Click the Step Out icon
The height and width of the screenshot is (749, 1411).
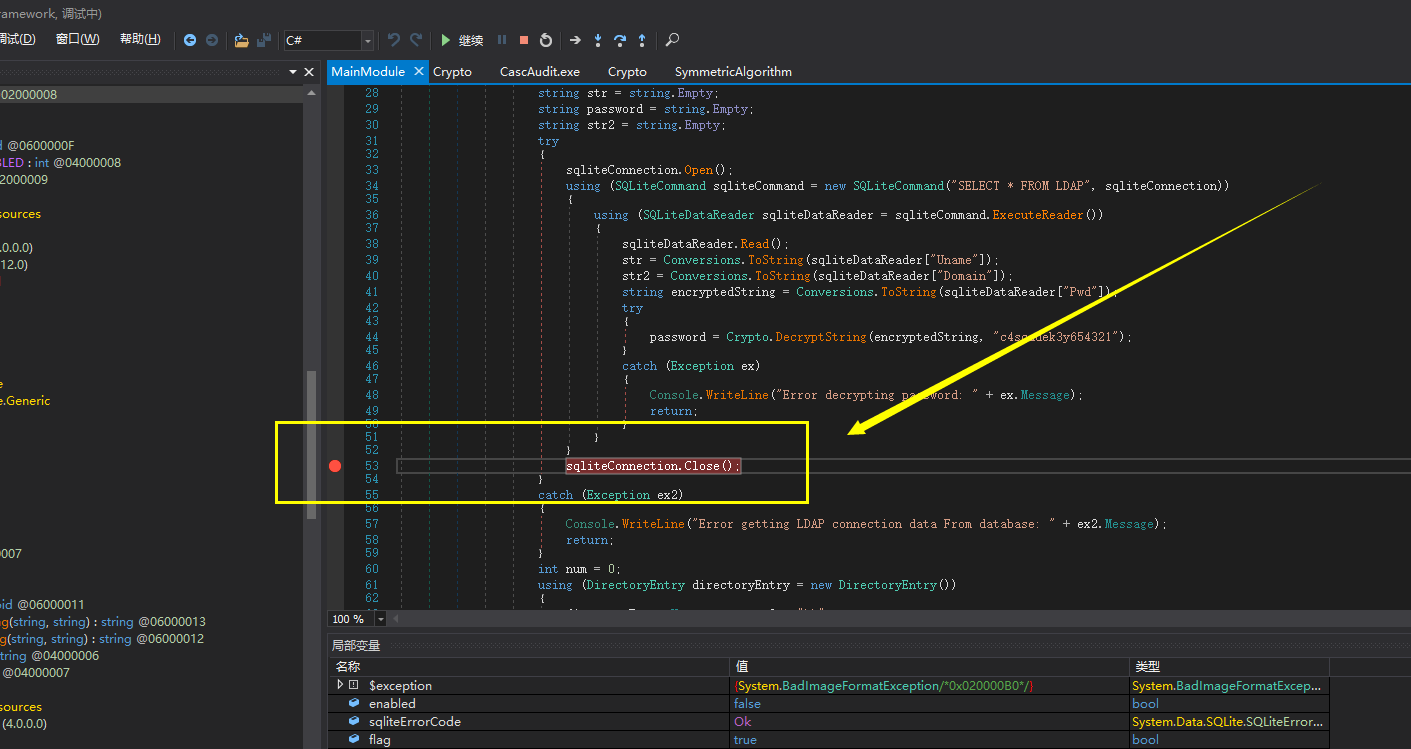(642, 40)
